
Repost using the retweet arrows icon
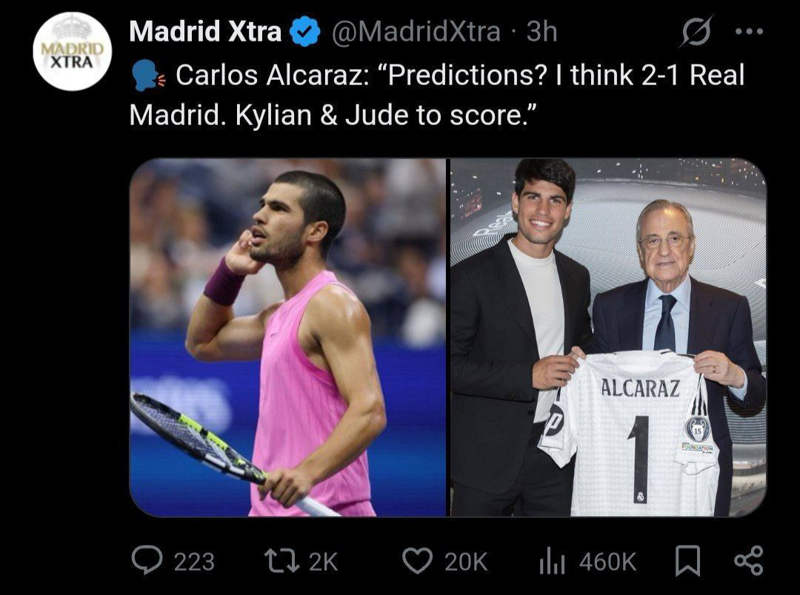point(282,561)
